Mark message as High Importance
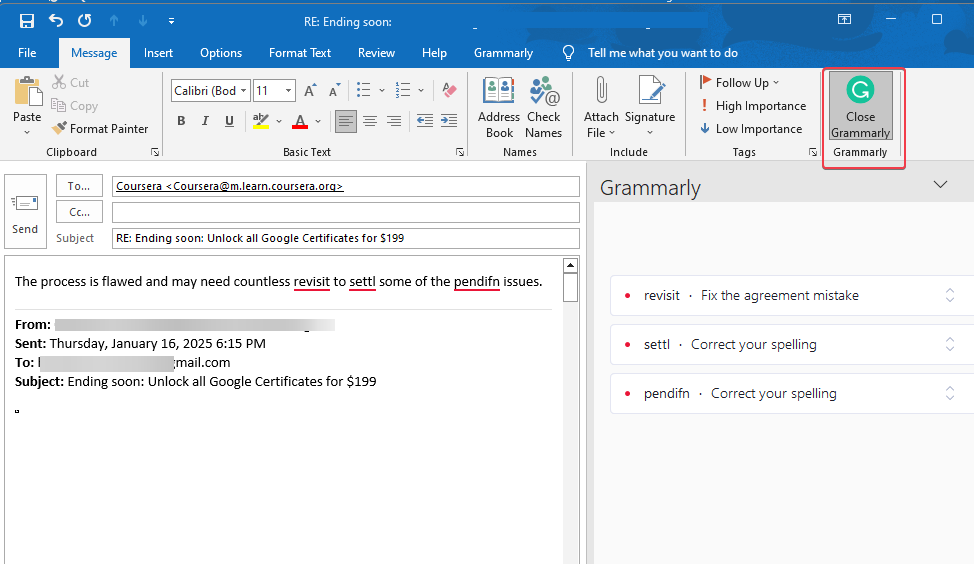Image resolution: width=974 pixels, height=564 pixels. click(752, 106)
